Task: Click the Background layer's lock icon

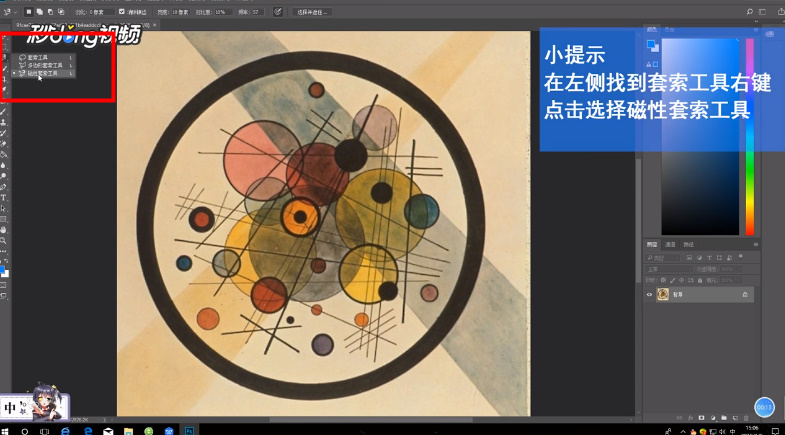Action: click(x=745, y=295)
